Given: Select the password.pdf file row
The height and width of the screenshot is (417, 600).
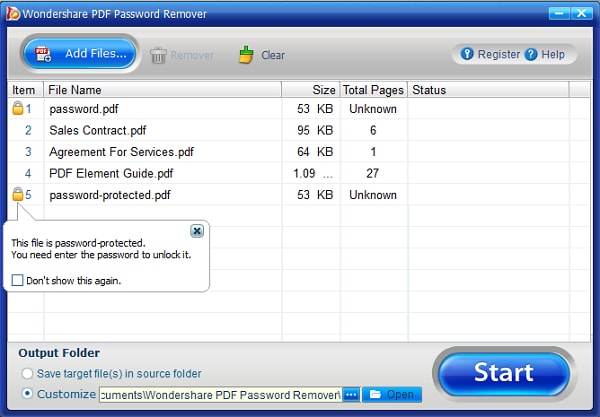Looking at the screenshot, I should [298, 109].
